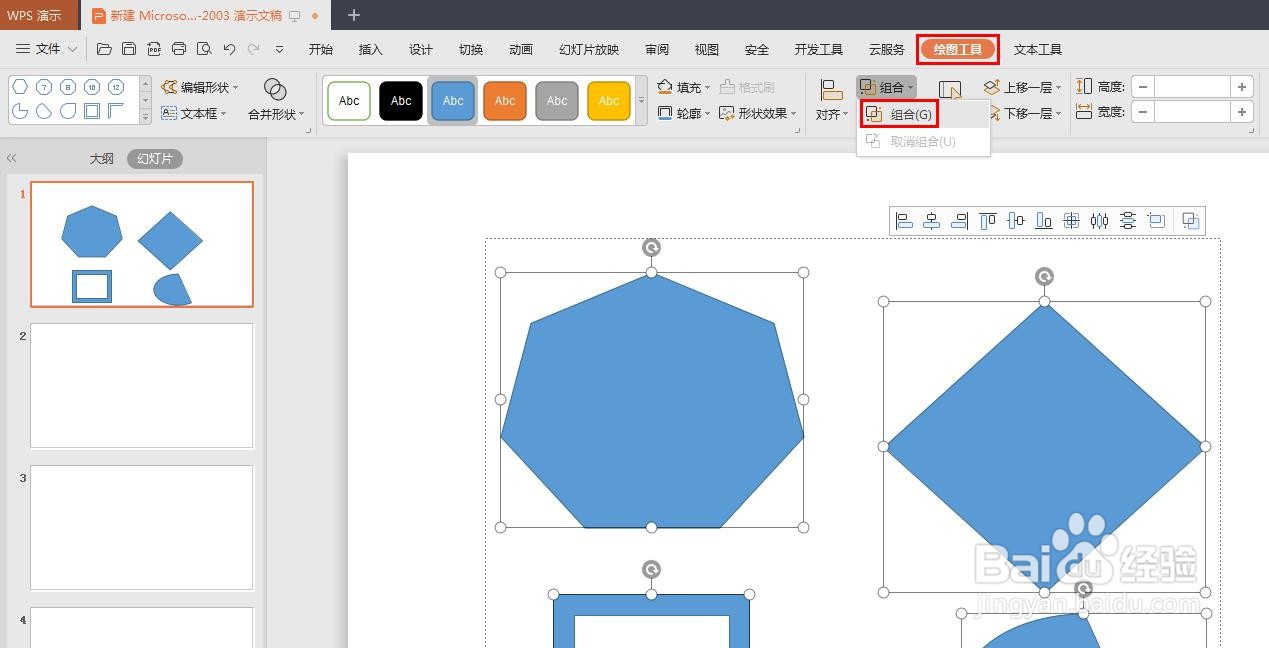Switch to the 设计 ribbon tab
Screen dimensions: 1269x648
pos(420,49)
